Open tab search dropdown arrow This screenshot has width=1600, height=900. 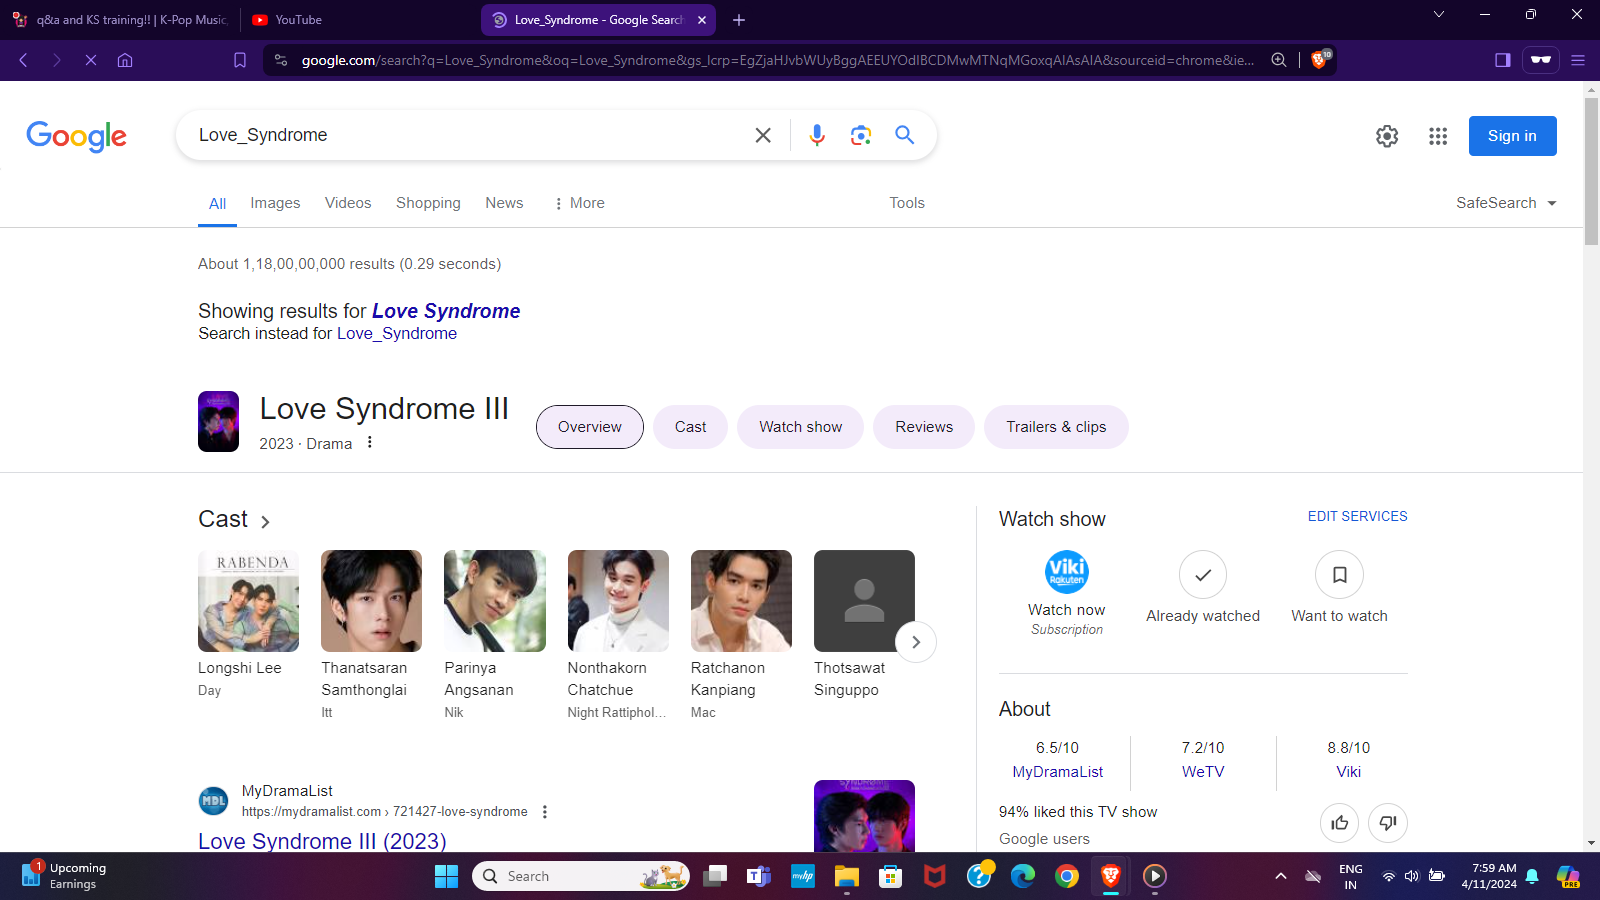[1439, 14]
